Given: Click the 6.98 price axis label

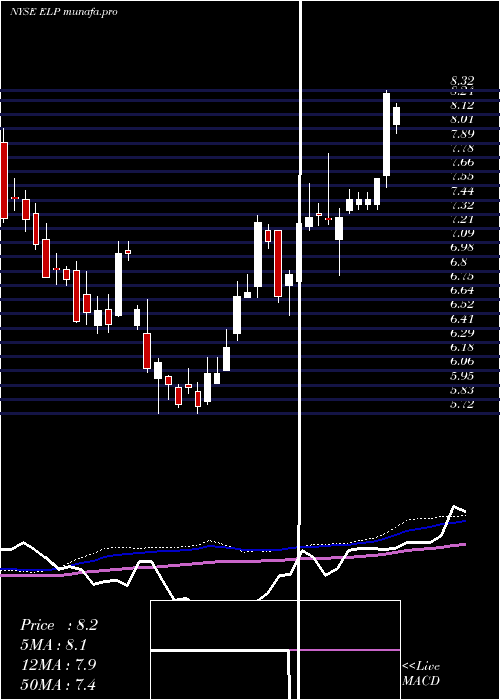Looking at the screenshot, I should (x=462, y=247).
